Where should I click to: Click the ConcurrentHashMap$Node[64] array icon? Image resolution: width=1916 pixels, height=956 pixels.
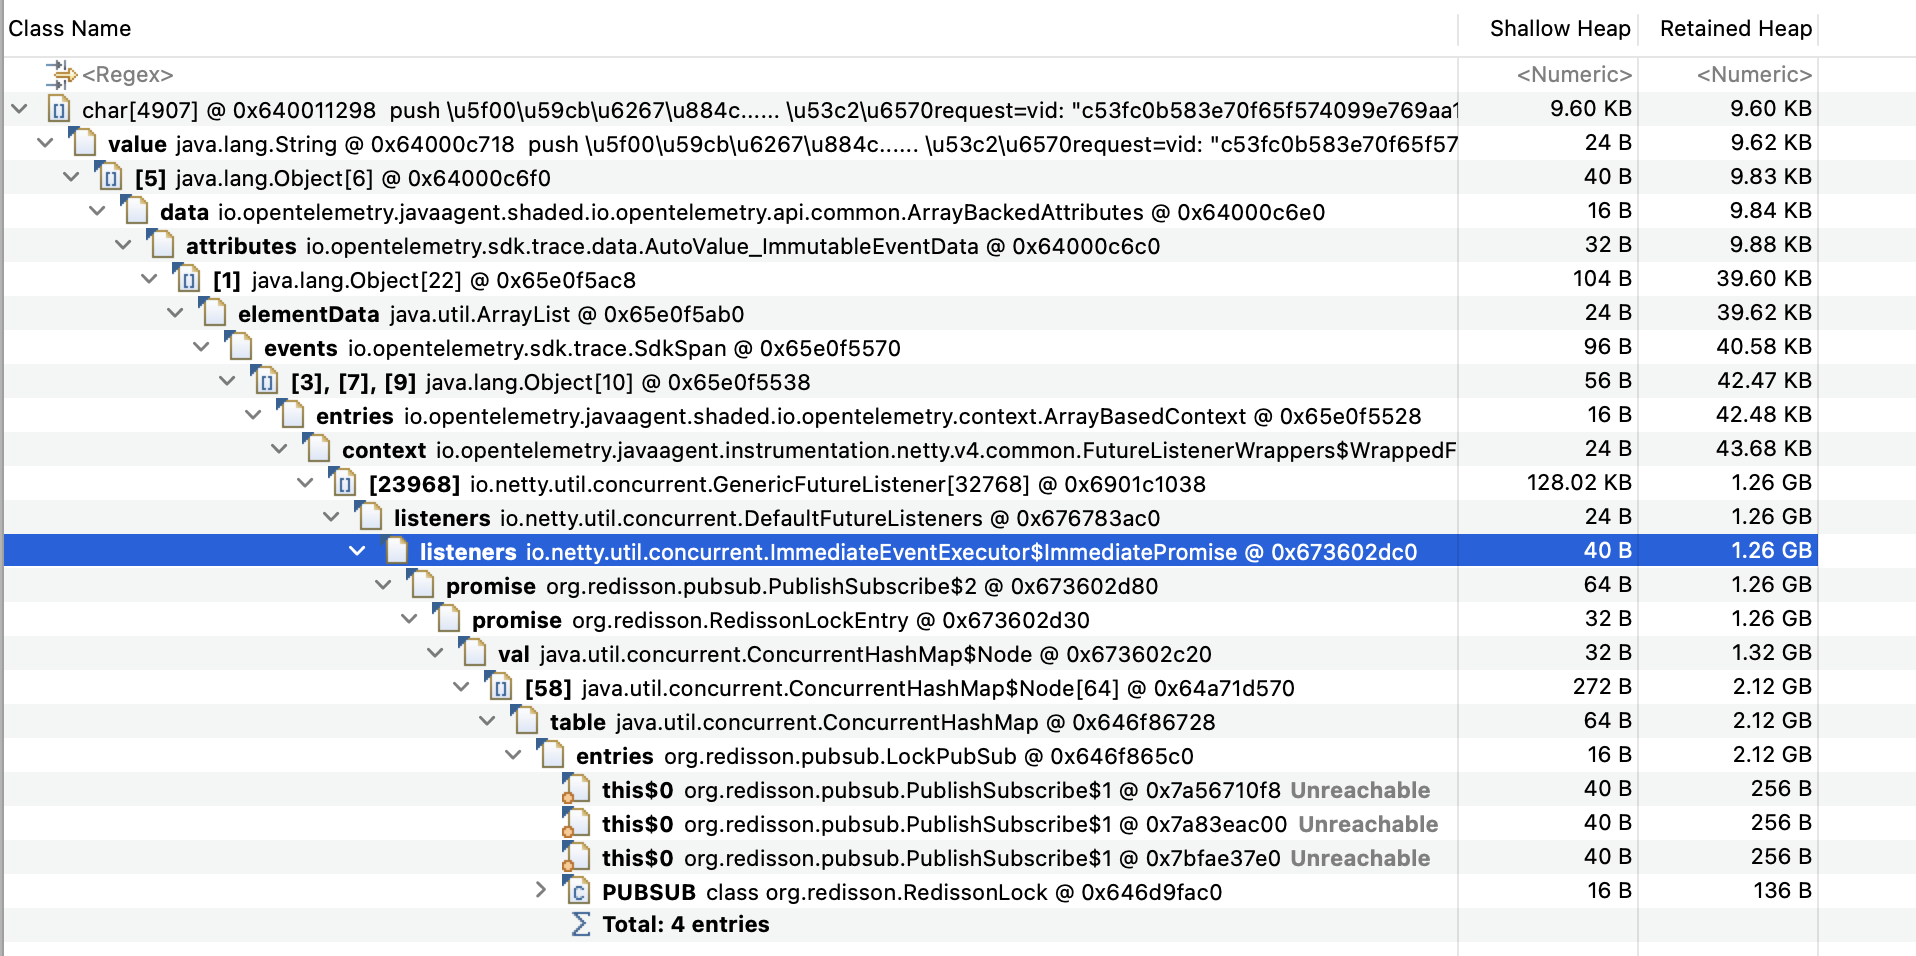pos(500,686)
